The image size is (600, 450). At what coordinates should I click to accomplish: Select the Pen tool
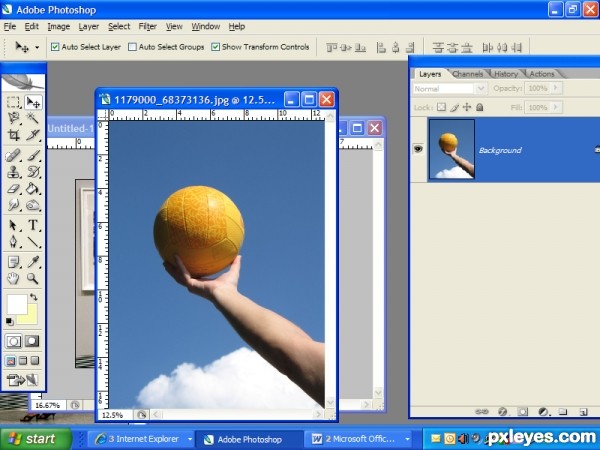[x=13, y=241]
